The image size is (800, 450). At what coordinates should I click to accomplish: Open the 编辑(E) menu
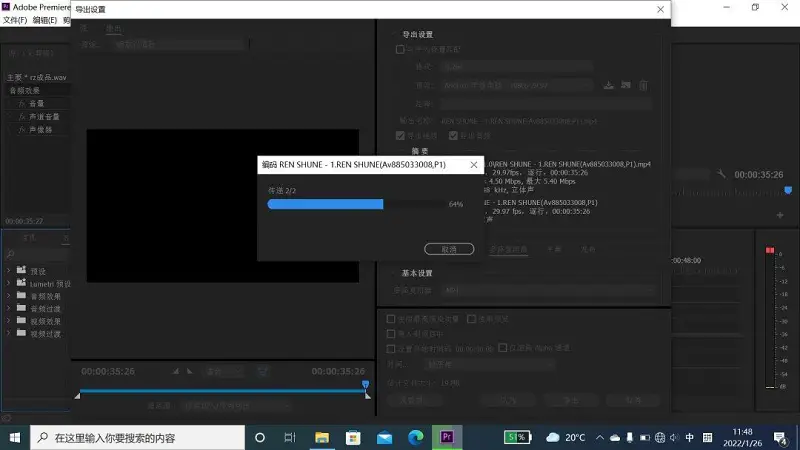[45, 20]
